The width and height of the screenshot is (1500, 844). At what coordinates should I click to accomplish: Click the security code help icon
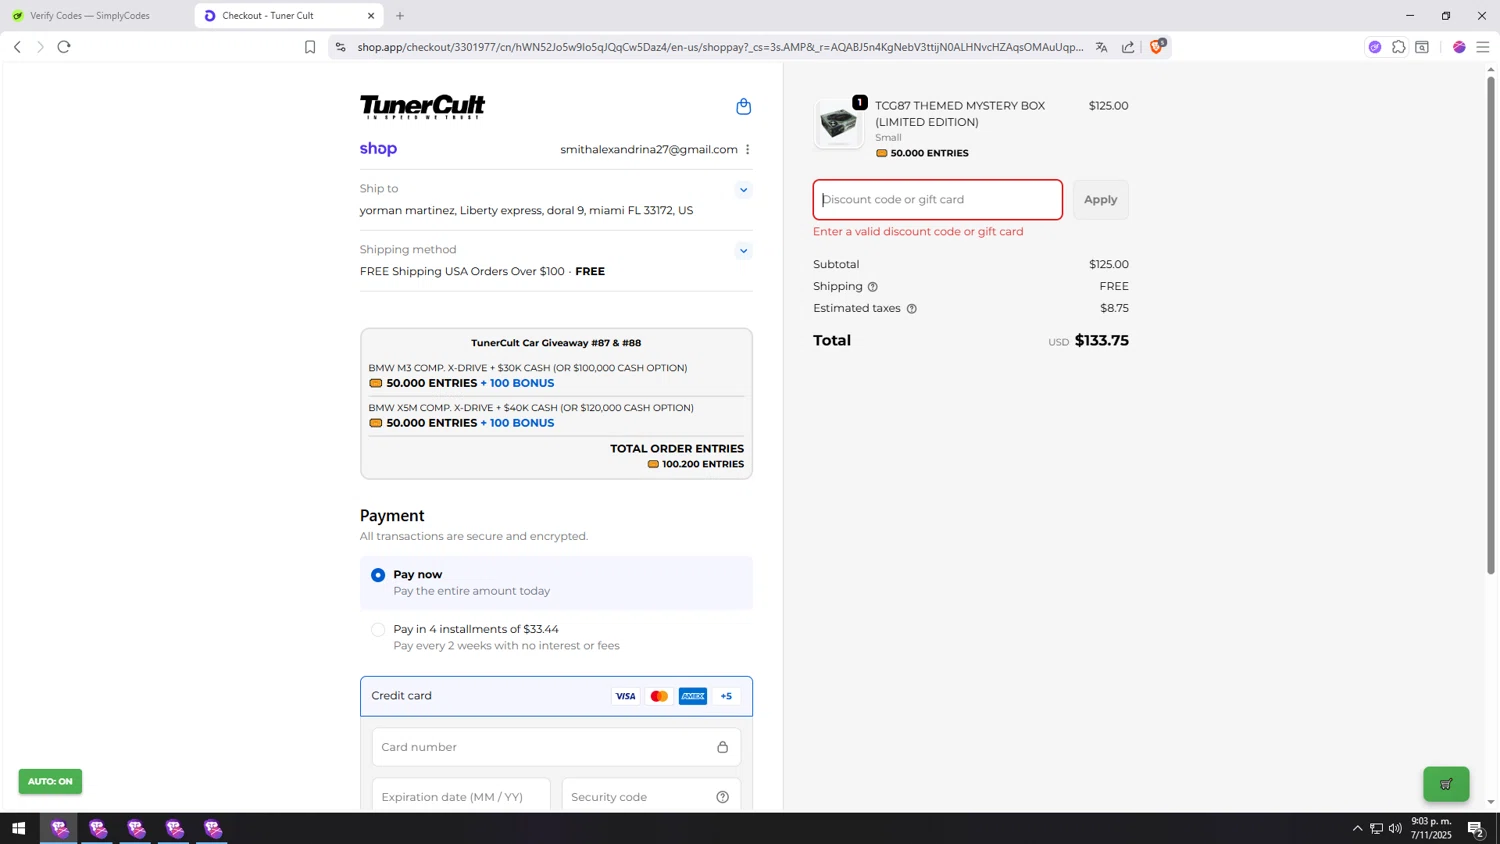click(x=722, y=797)
